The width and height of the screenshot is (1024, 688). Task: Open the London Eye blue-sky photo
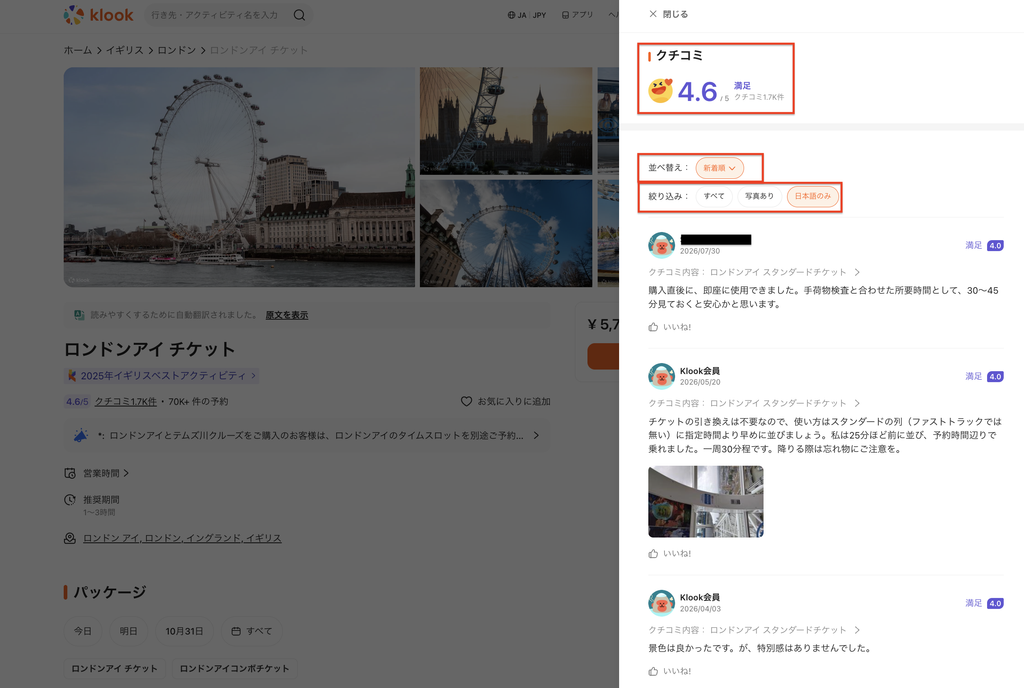(x=505, y=233)
